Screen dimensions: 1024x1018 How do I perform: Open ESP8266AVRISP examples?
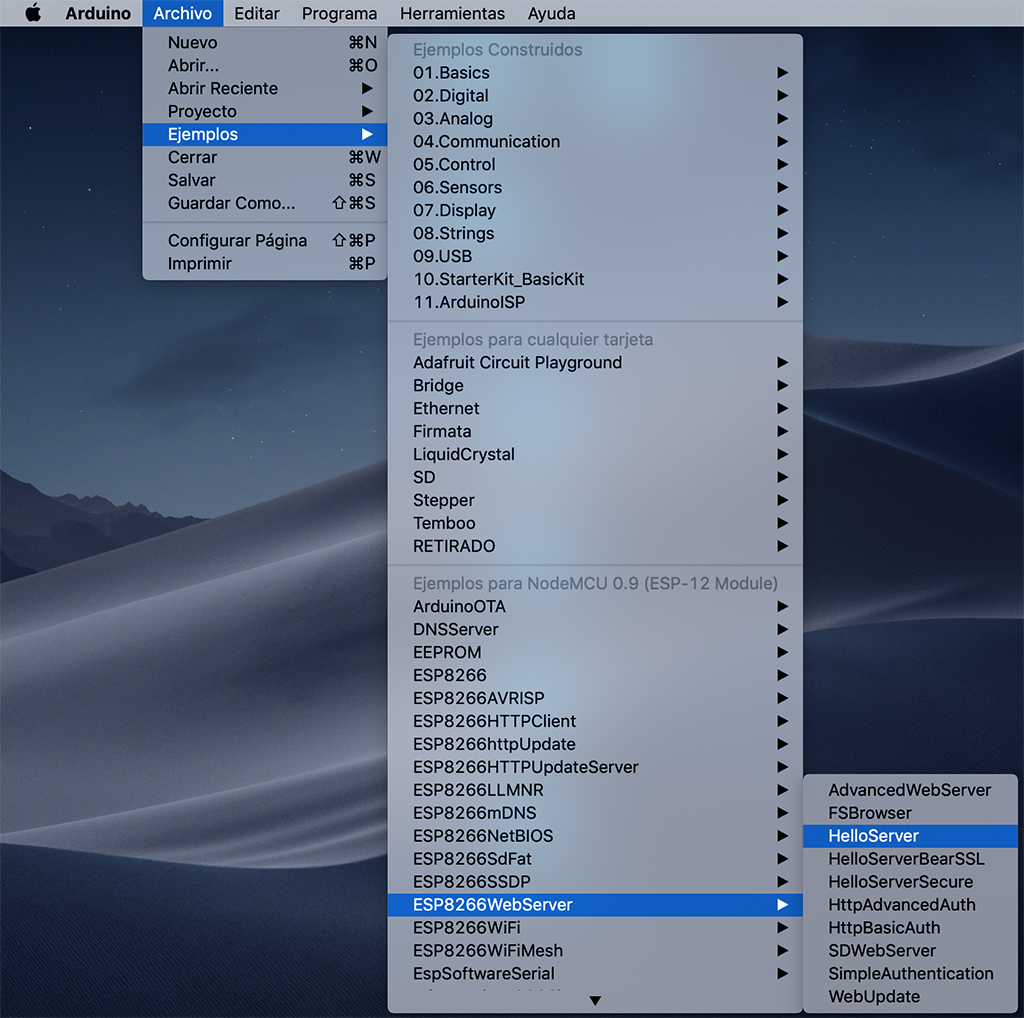595,698
